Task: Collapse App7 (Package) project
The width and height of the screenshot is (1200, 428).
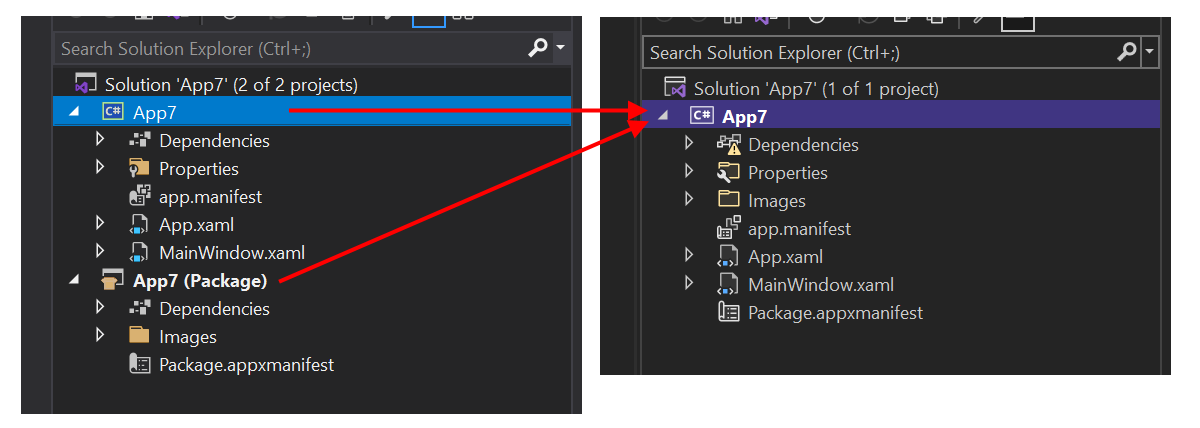Action: (x=74, y=281)
